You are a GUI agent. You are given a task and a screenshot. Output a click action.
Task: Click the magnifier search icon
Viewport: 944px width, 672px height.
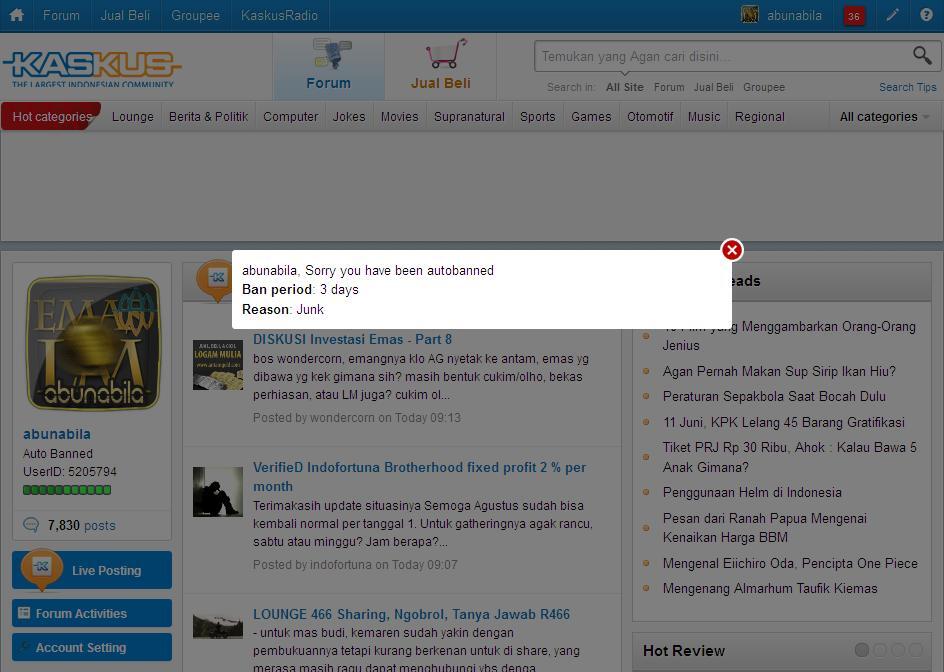[x=922, y=55]
